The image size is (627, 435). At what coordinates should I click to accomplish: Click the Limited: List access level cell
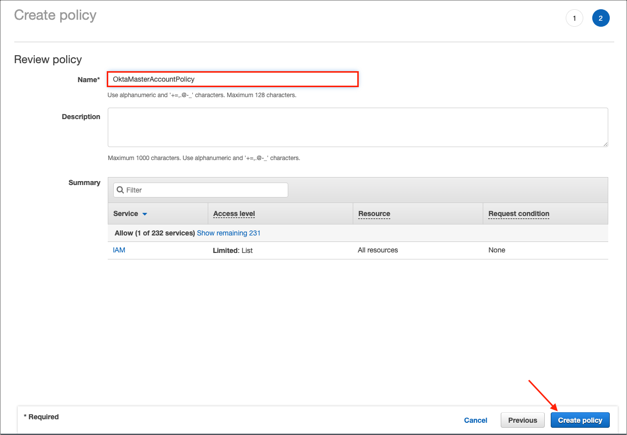point(233,250)
